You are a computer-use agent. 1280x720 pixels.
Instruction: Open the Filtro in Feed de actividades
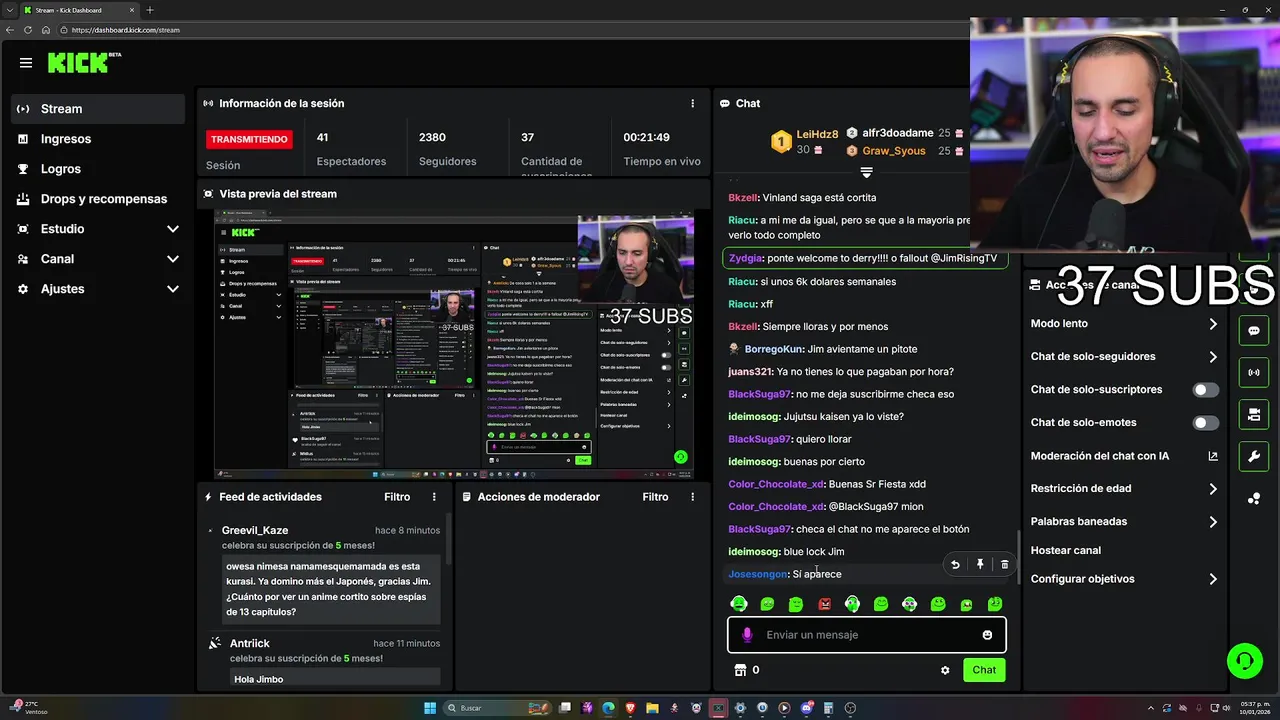pyautogui.click(x=397, y=497)
